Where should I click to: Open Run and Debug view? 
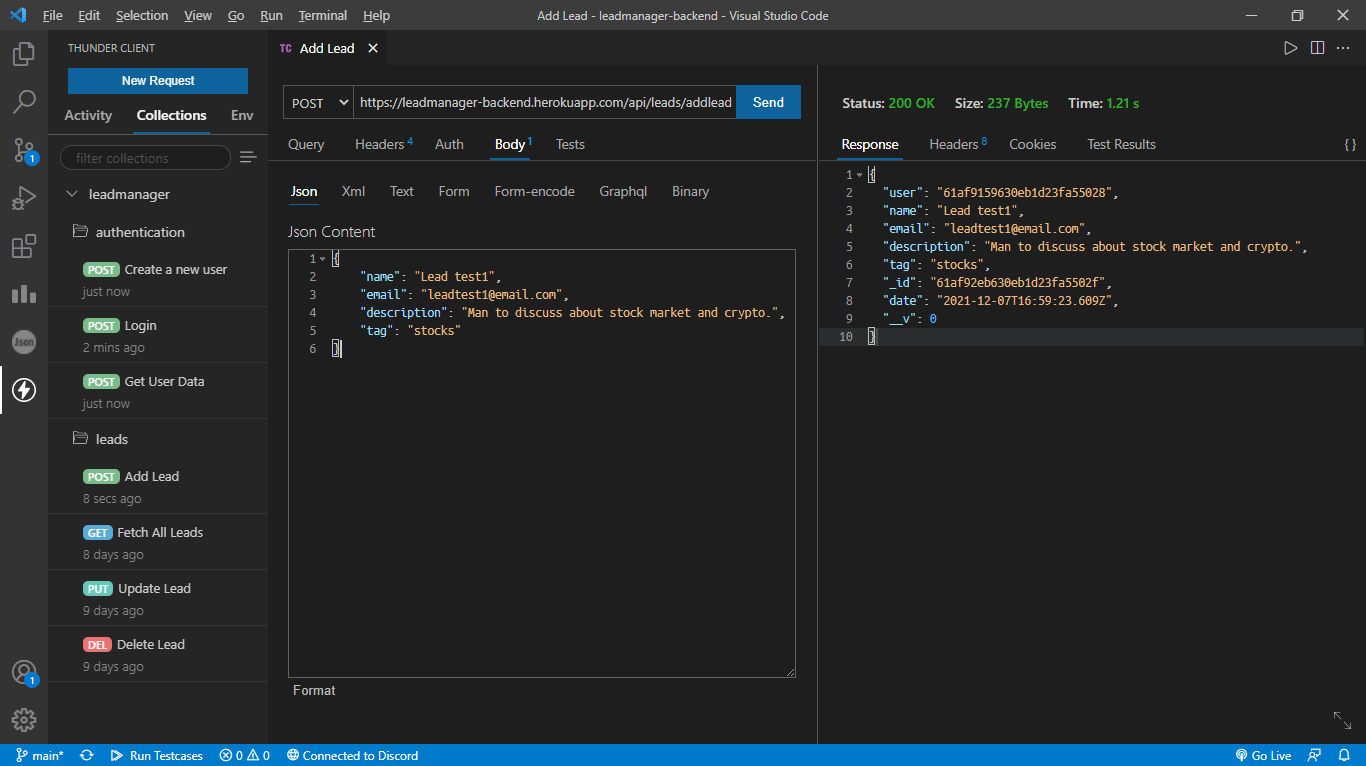point(24,198)
